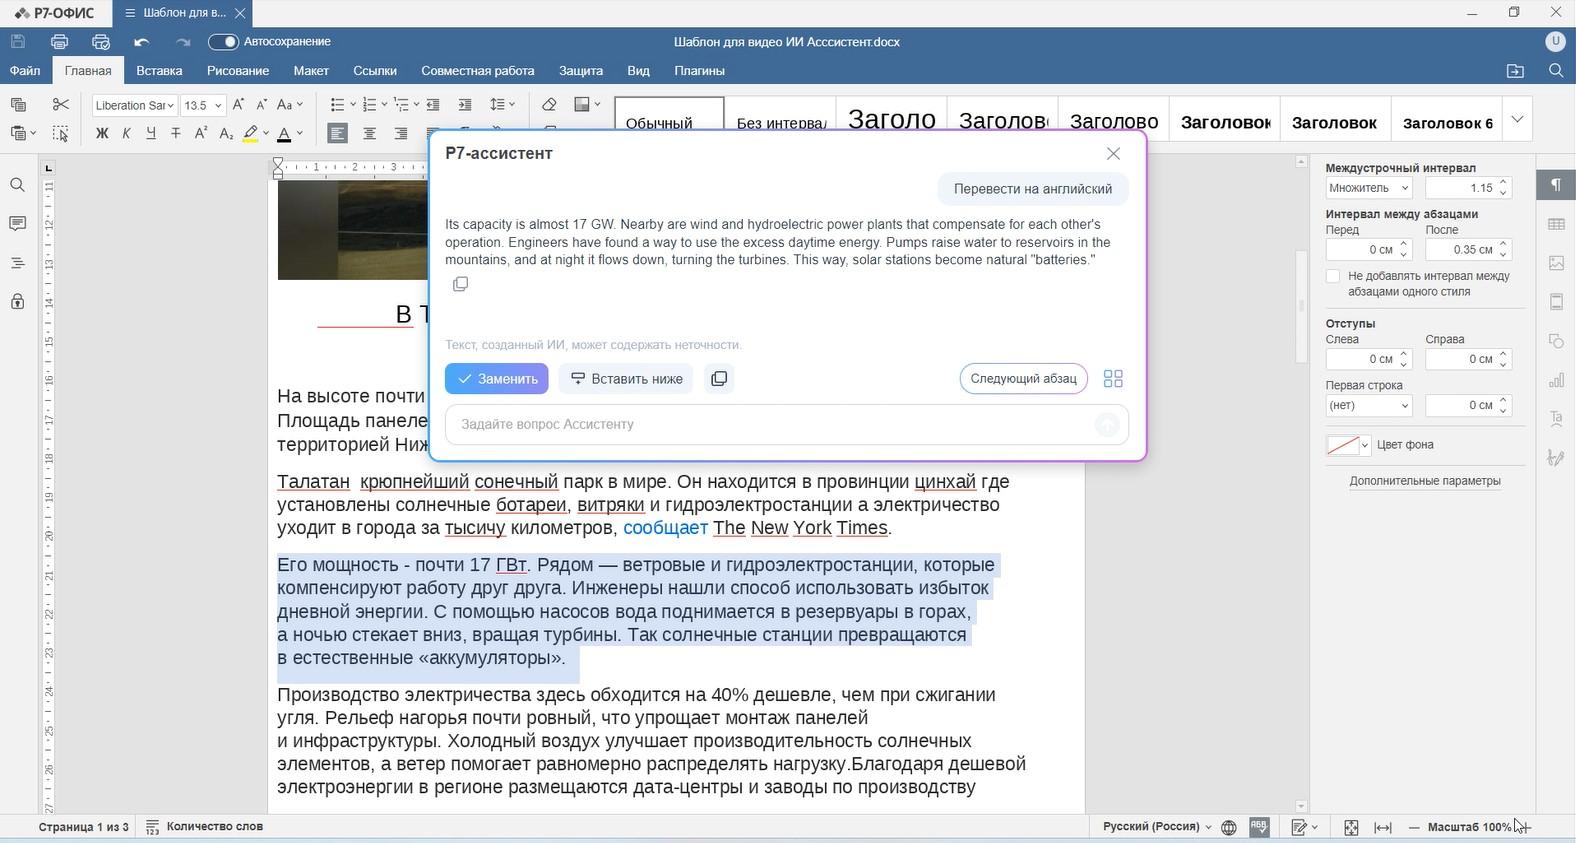Open the comments panel in left sidebar
This screenshot has height=843, width=1576.
pyautogui.click(x=17, y=223)
